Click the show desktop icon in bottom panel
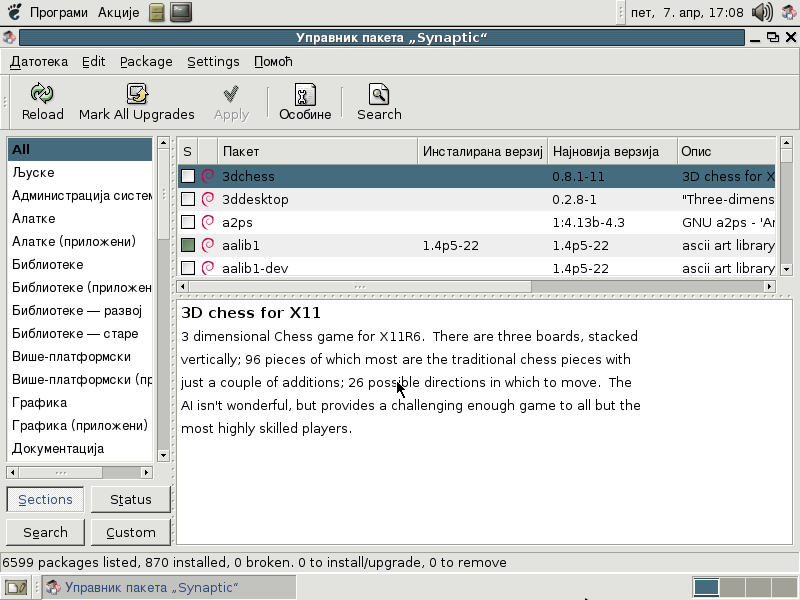800x600 pixels. click(x=15, y=587)
